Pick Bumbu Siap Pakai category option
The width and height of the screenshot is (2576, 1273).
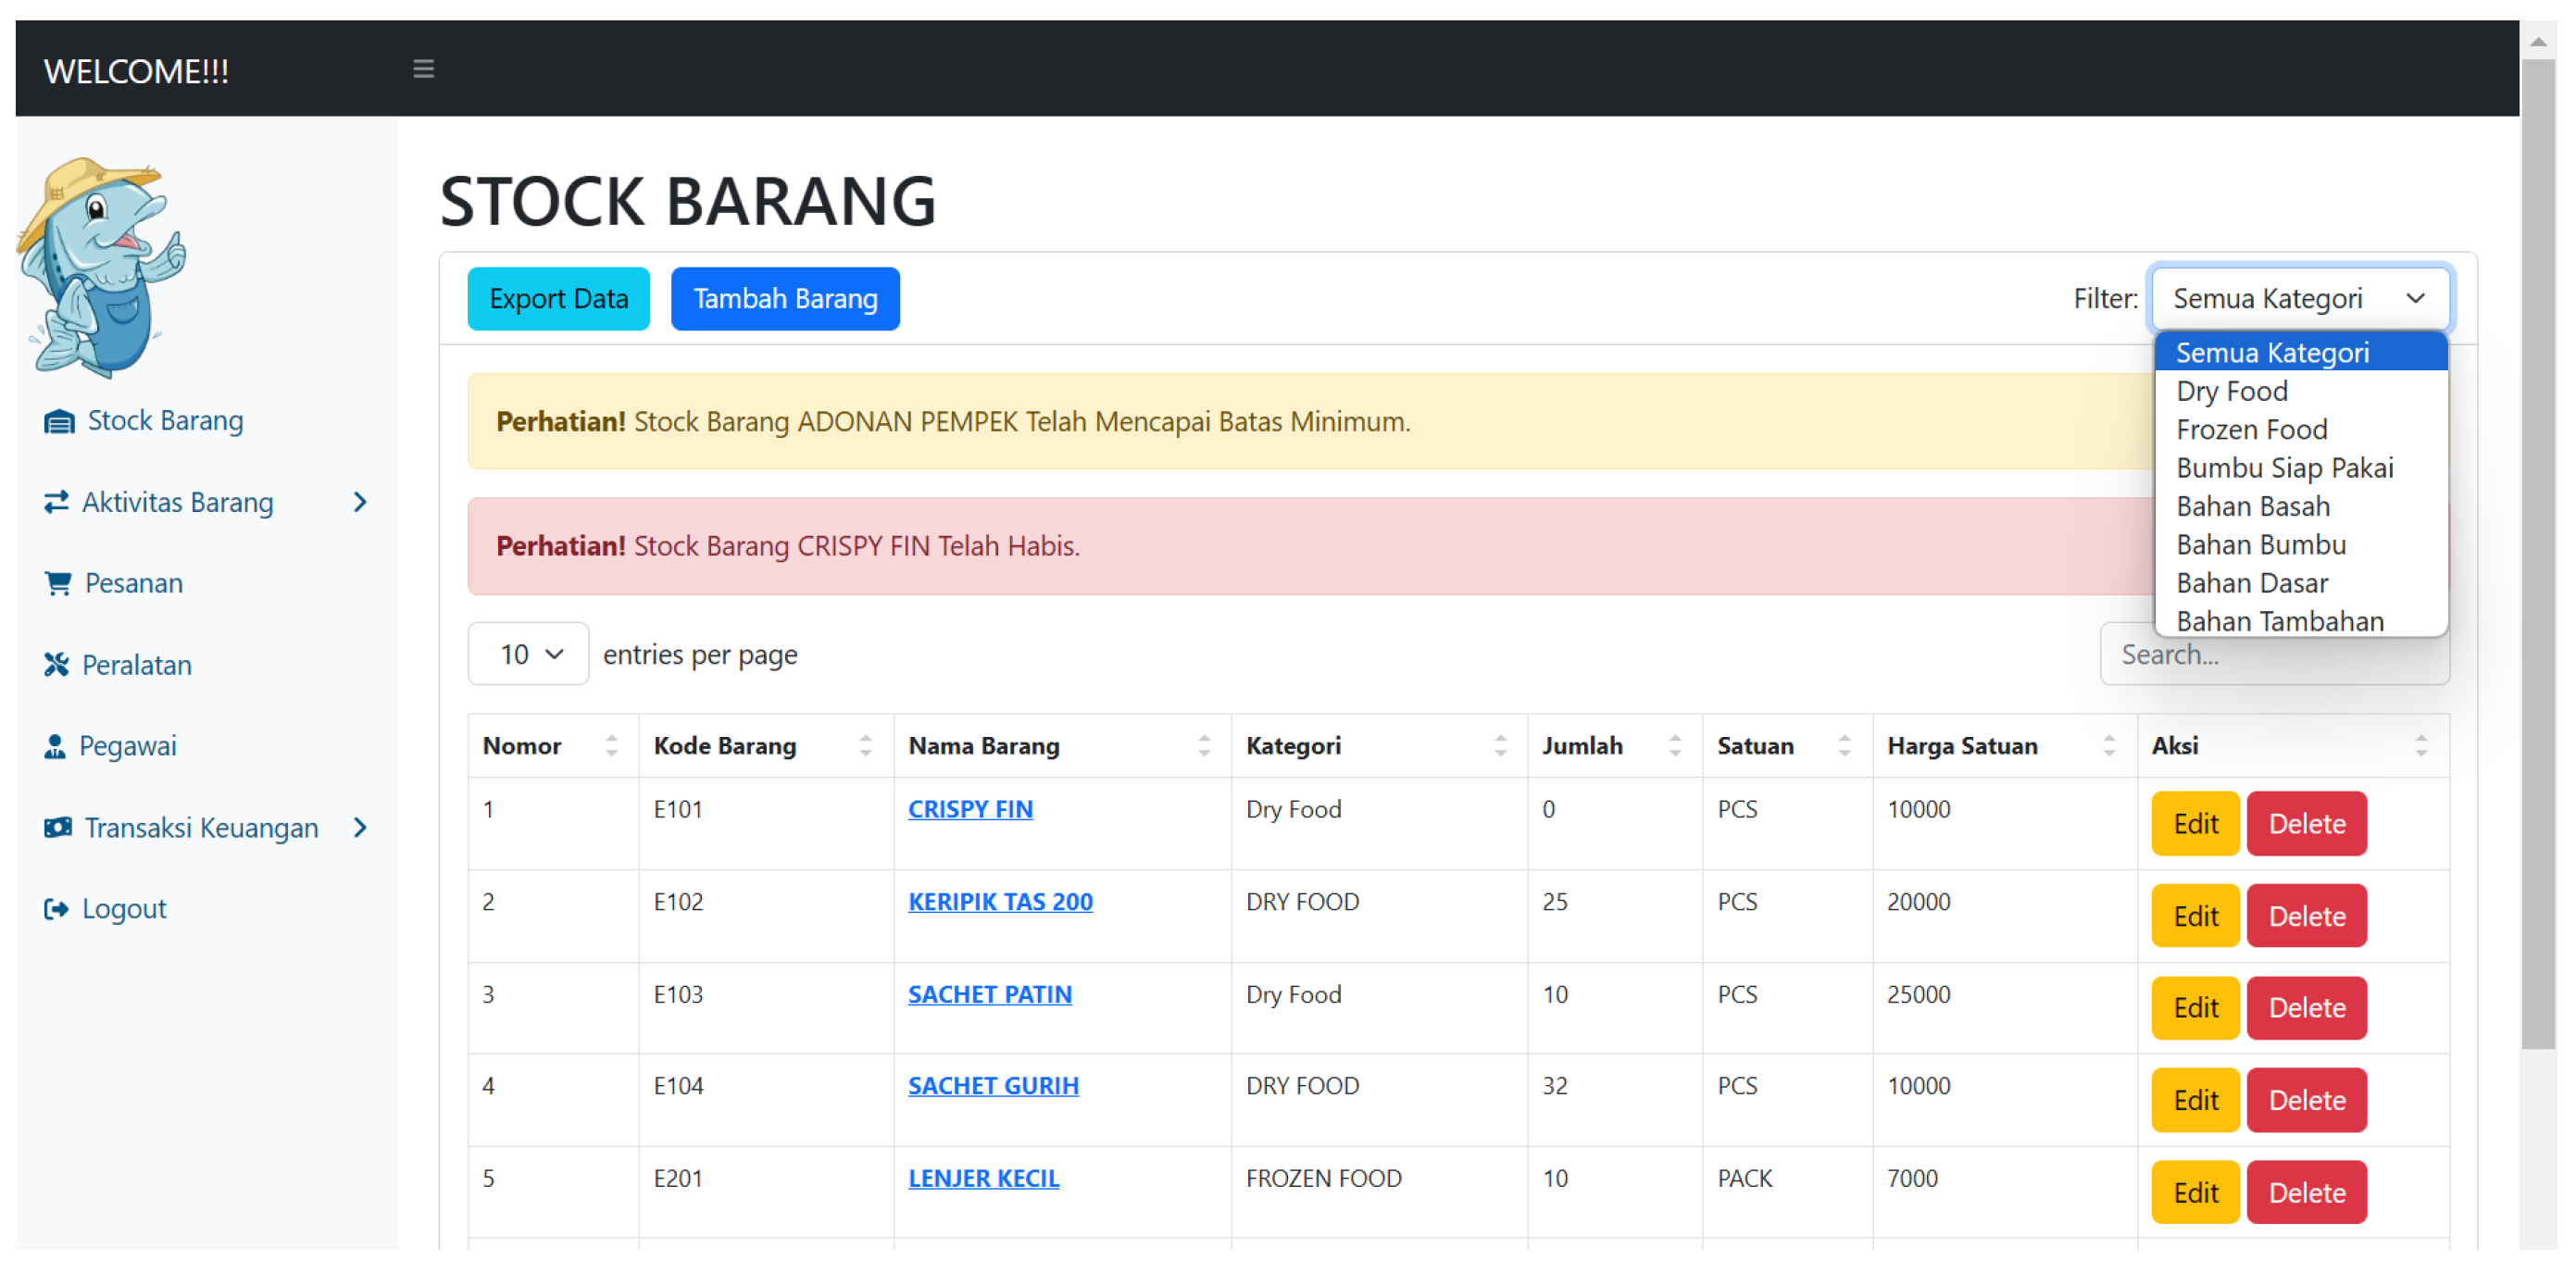(x=2284, y=468)
